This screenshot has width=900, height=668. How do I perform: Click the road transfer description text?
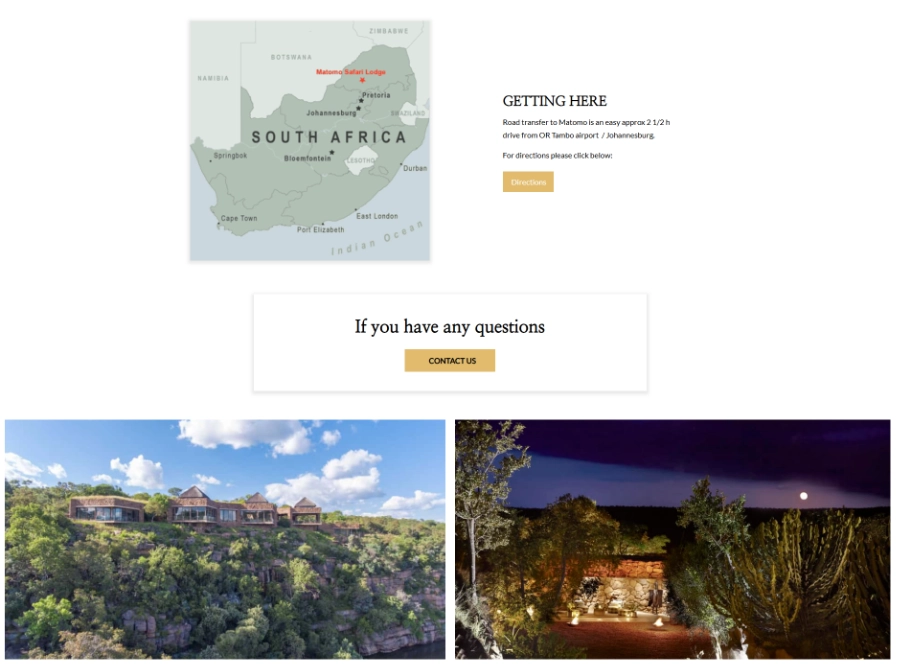coord(586,129)
